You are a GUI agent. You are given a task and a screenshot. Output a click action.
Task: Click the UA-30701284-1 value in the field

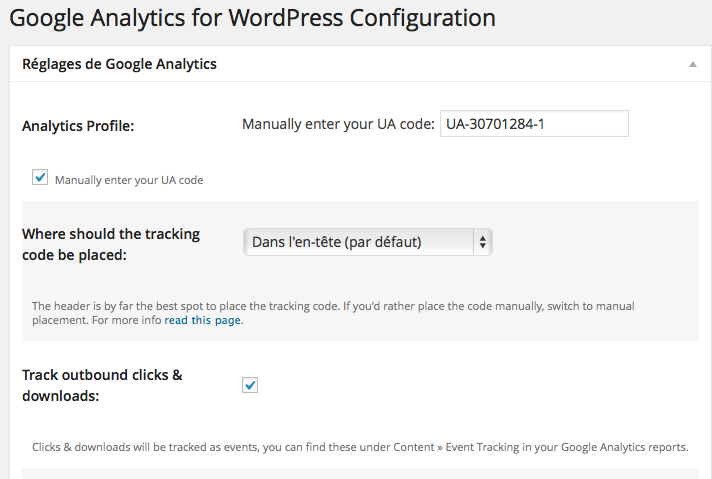[495, 124]
